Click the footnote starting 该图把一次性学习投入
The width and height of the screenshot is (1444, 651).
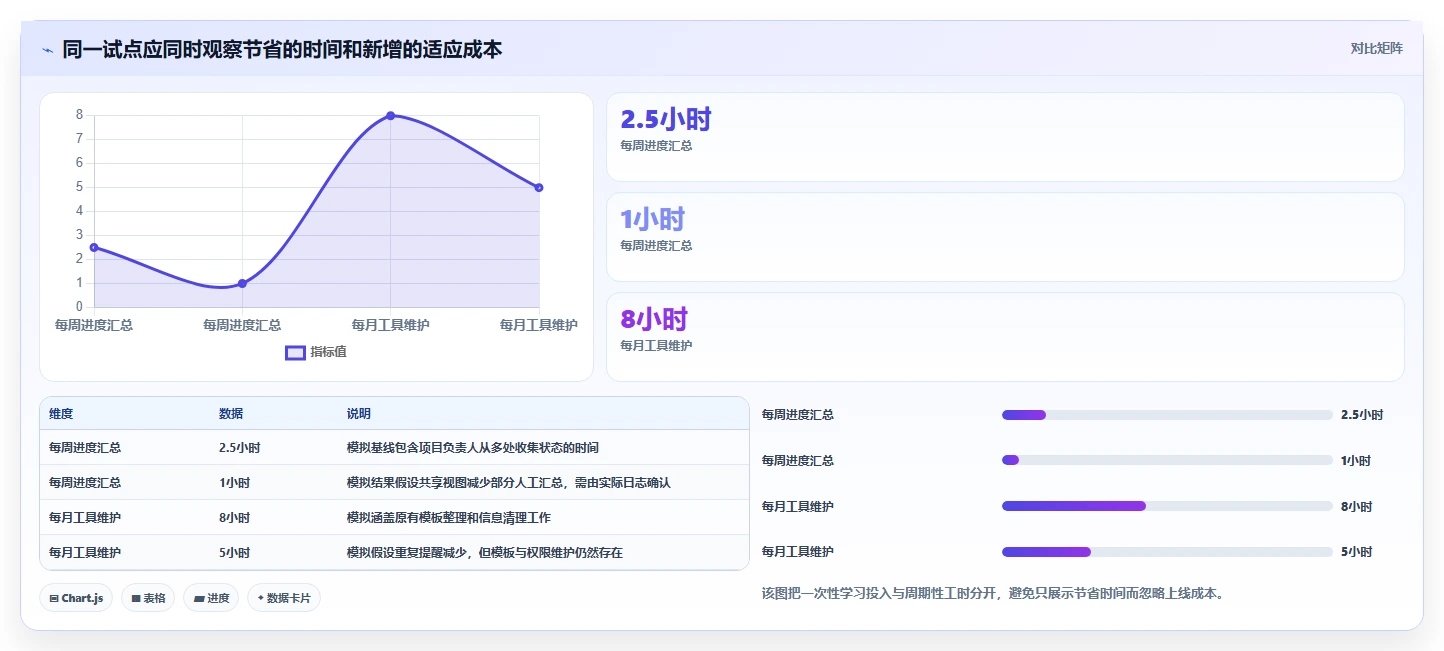(993, 593)
